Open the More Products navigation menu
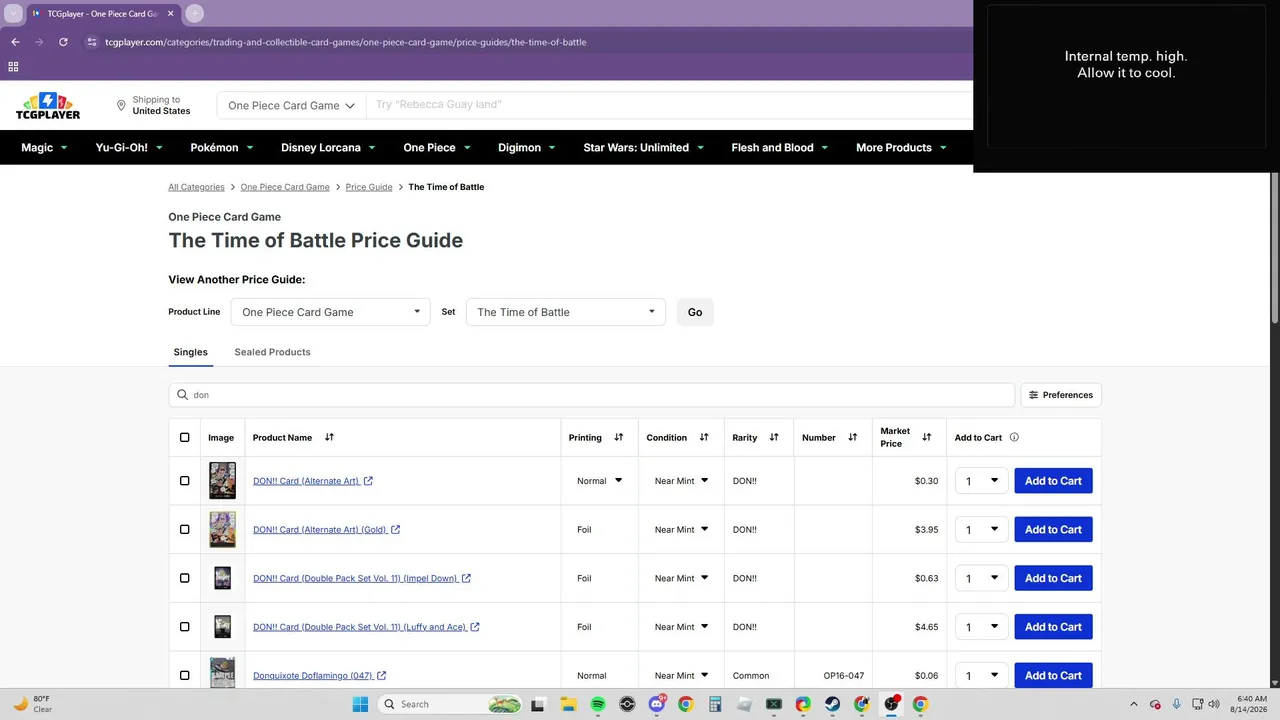 pyautogui.click(x=901, y=147)
